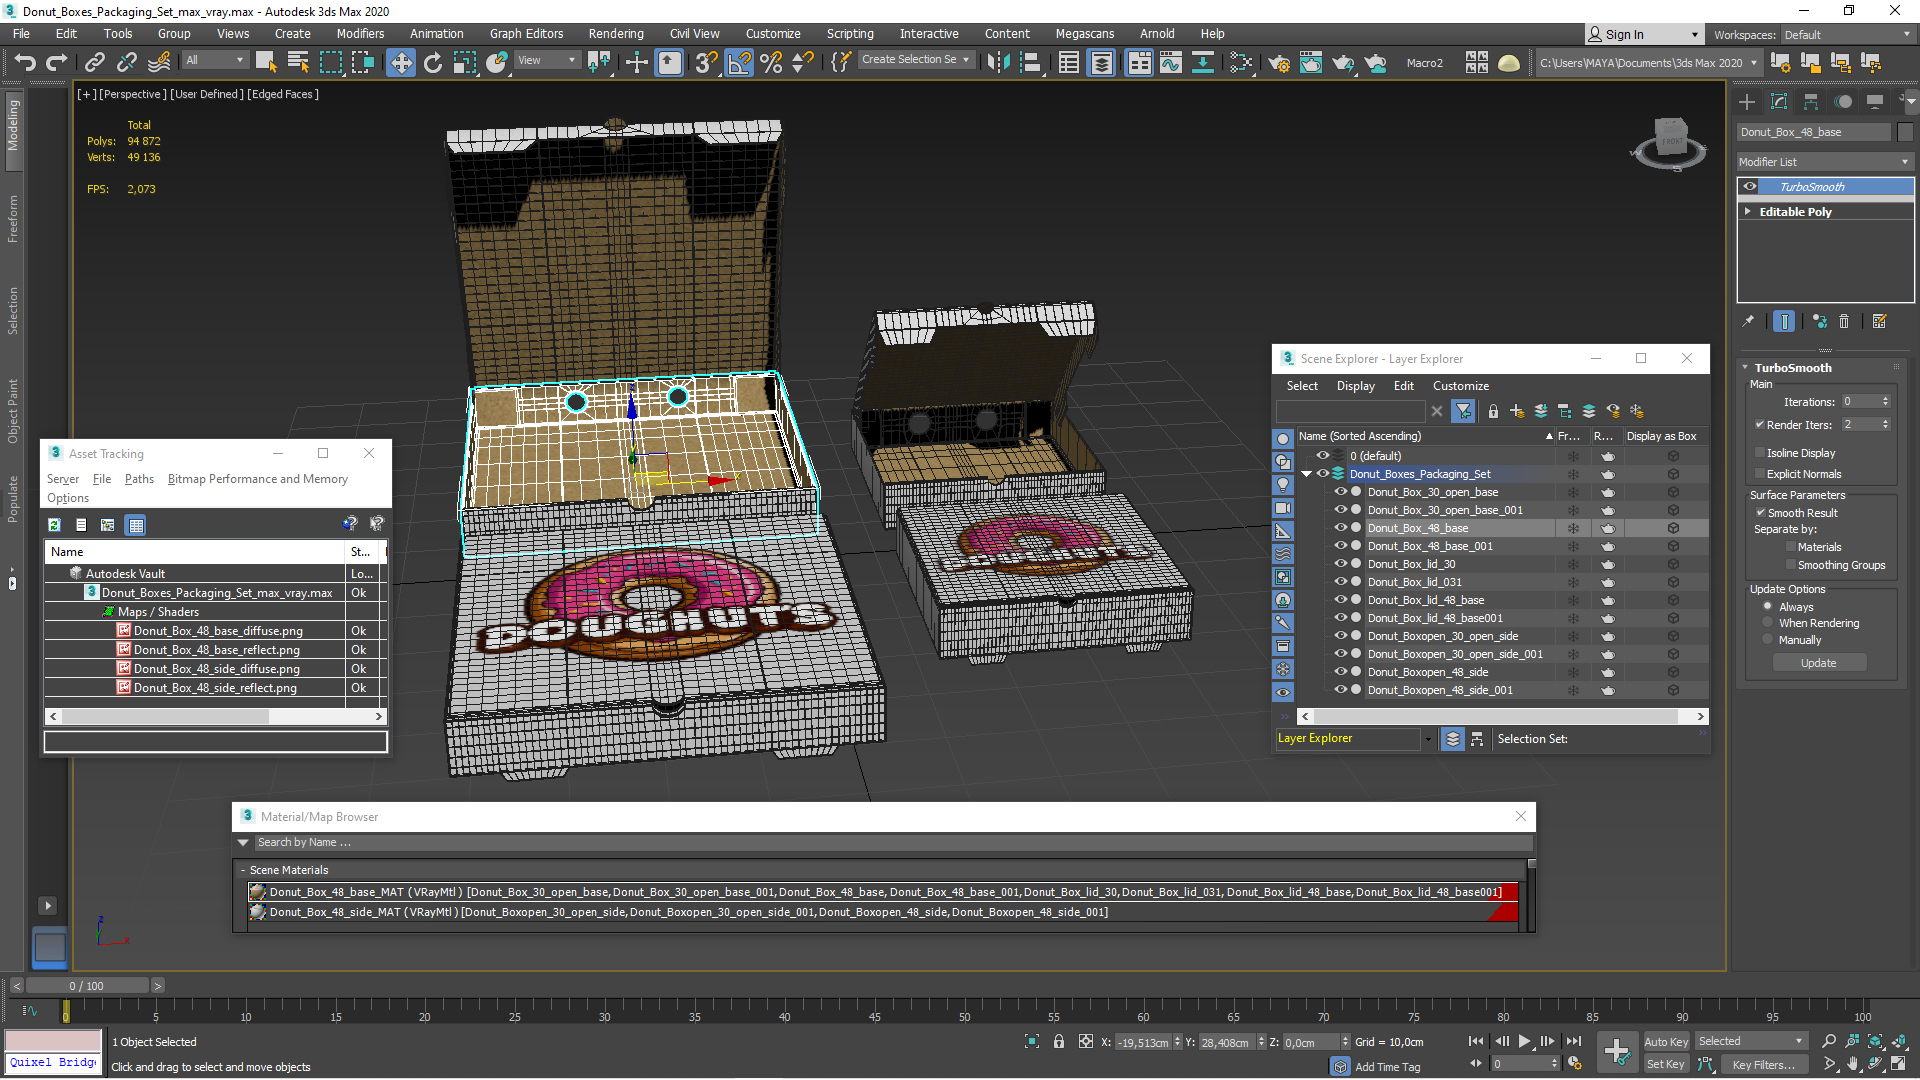Open the Rendering menu
This screenshot has height=1080, width=1920.
[615, 33]
